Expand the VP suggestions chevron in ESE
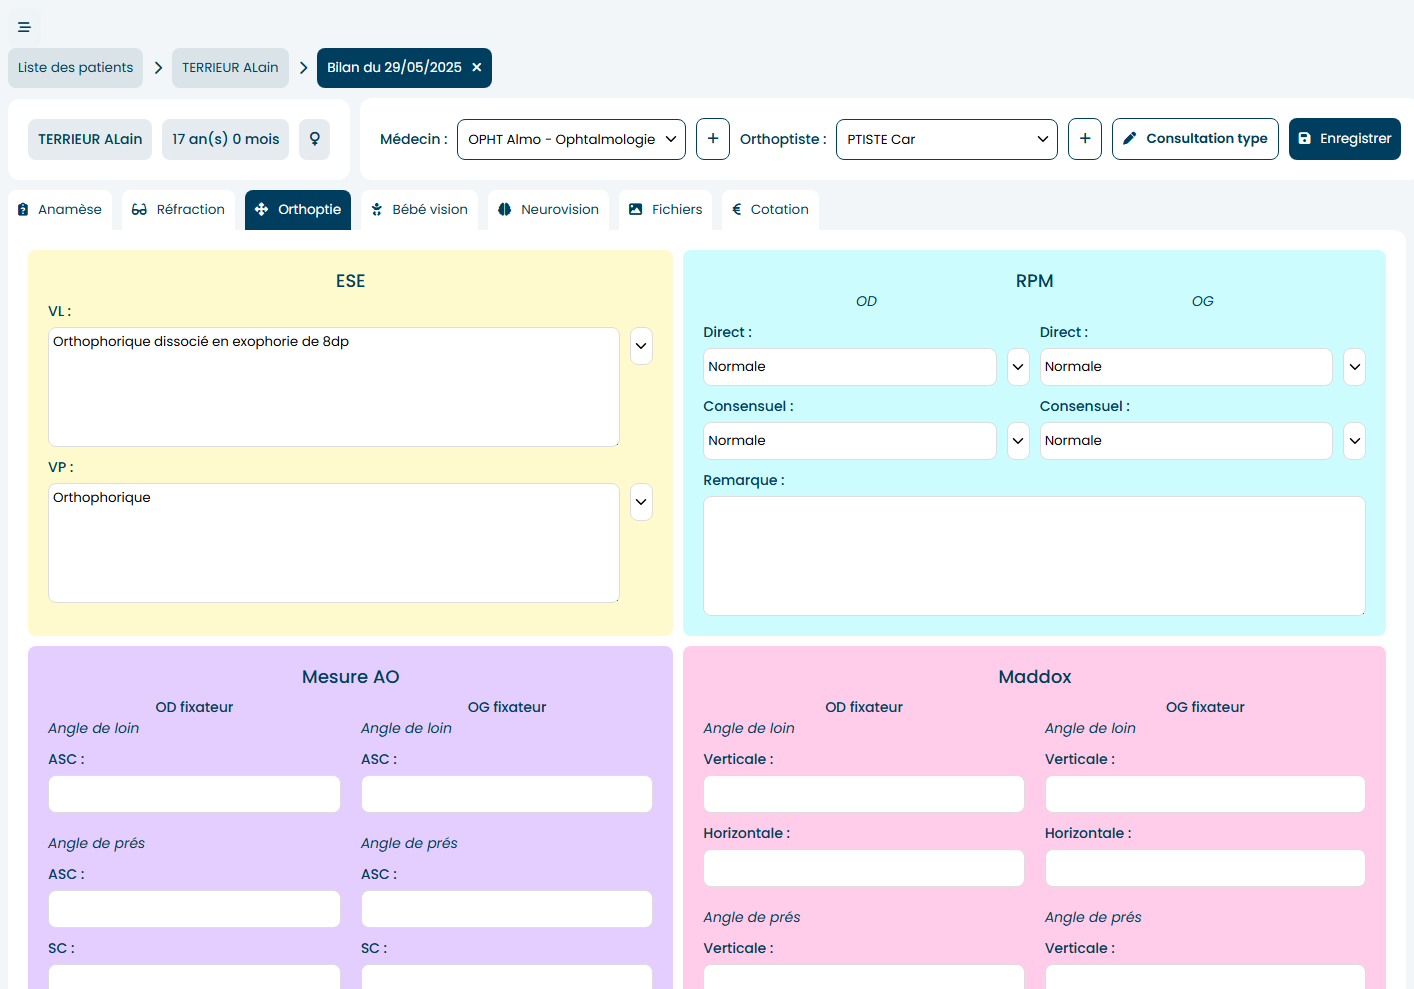Screen dimensions: 1414x989 (641, 502)
